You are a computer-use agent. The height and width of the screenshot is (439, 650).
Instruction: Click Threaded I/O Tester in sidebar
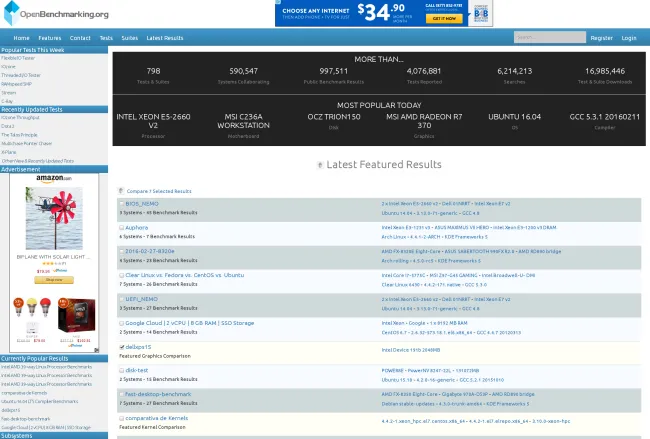21,75
